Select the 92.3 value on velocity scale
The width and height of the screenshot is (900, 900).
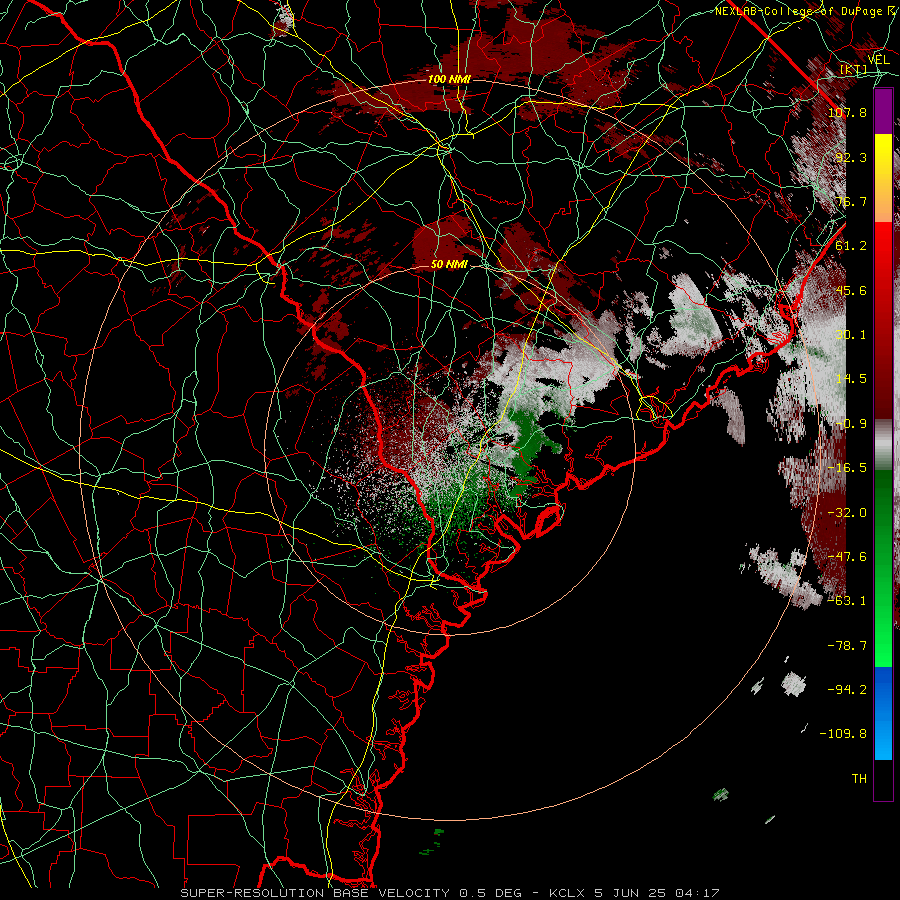pos(851,157)
